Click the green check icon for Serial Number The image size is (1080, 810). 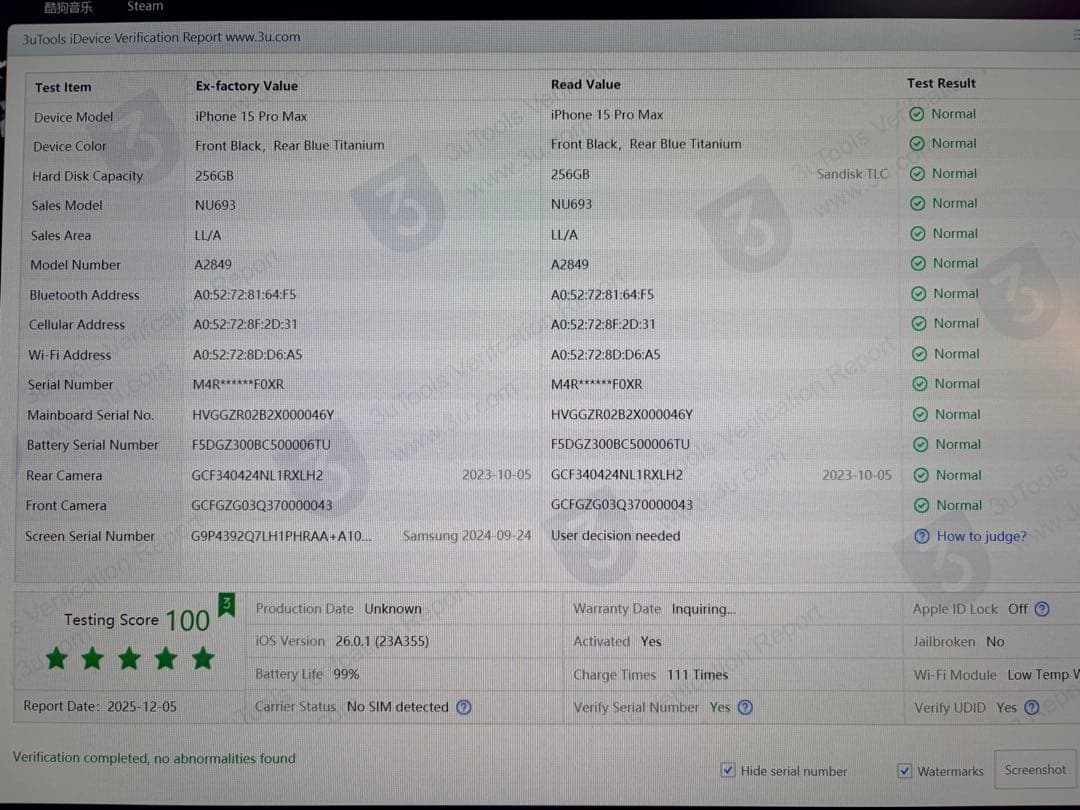pos(920,384)
